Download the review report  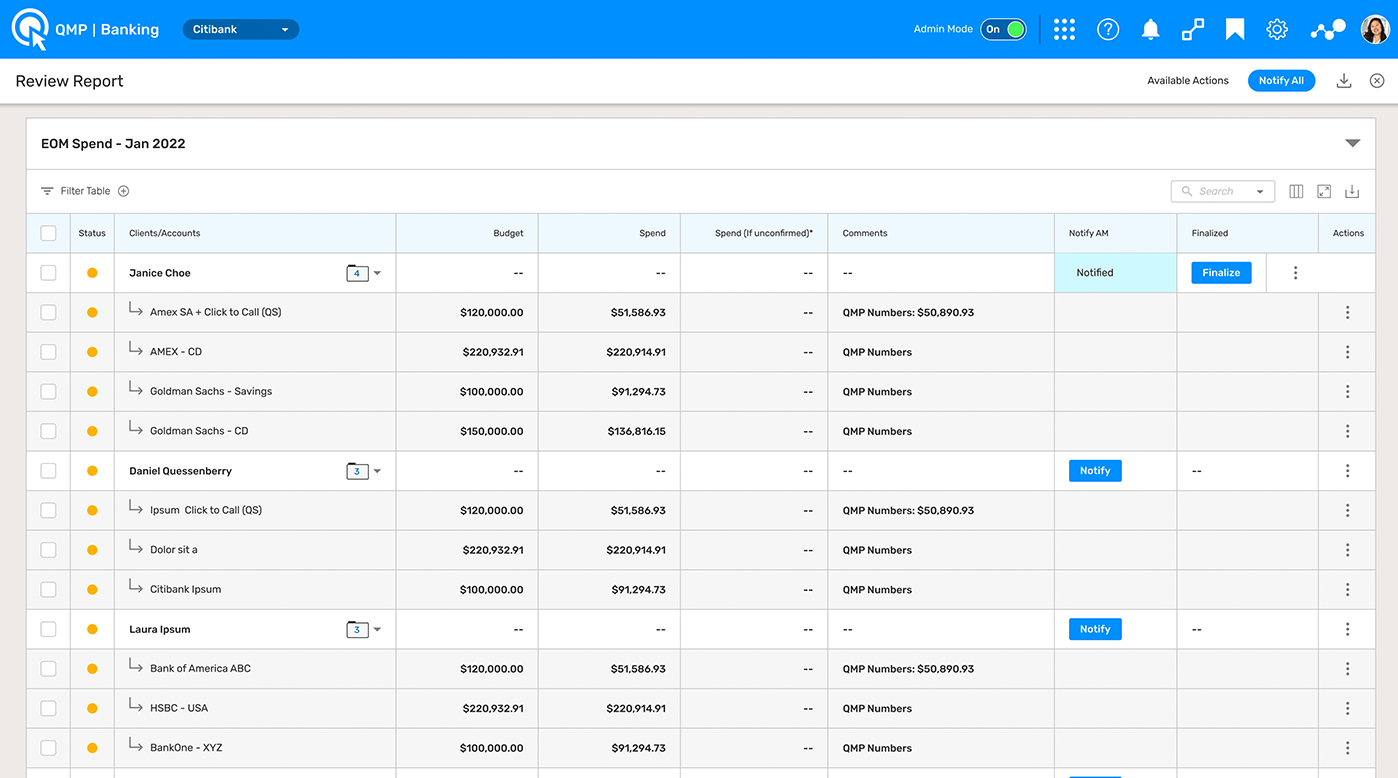(1344, 81)
